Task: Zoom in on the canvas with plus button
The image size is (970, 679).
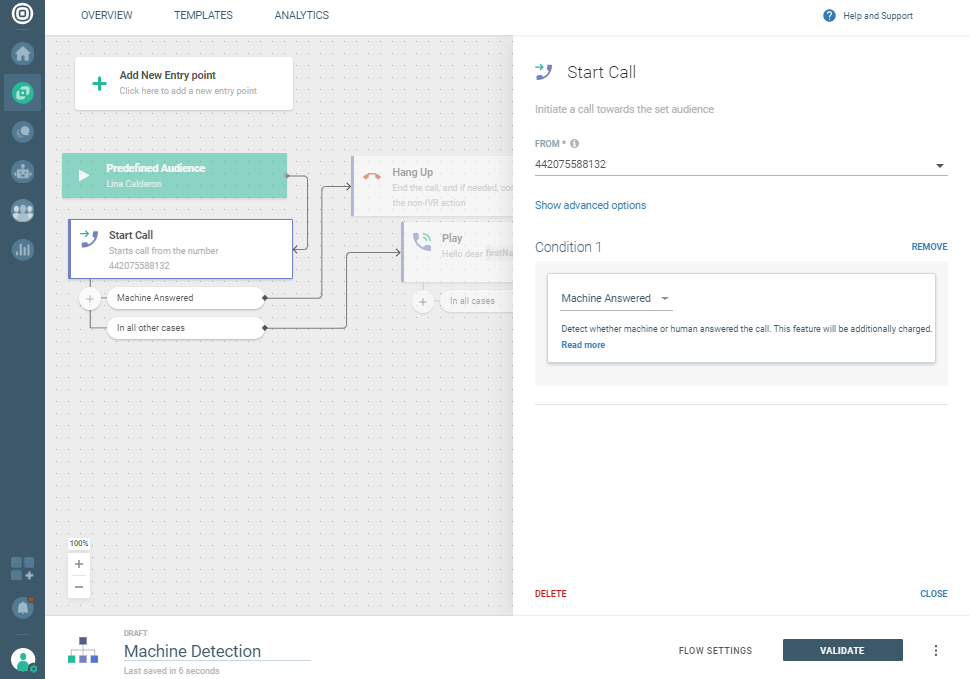Action: [79, 564]
